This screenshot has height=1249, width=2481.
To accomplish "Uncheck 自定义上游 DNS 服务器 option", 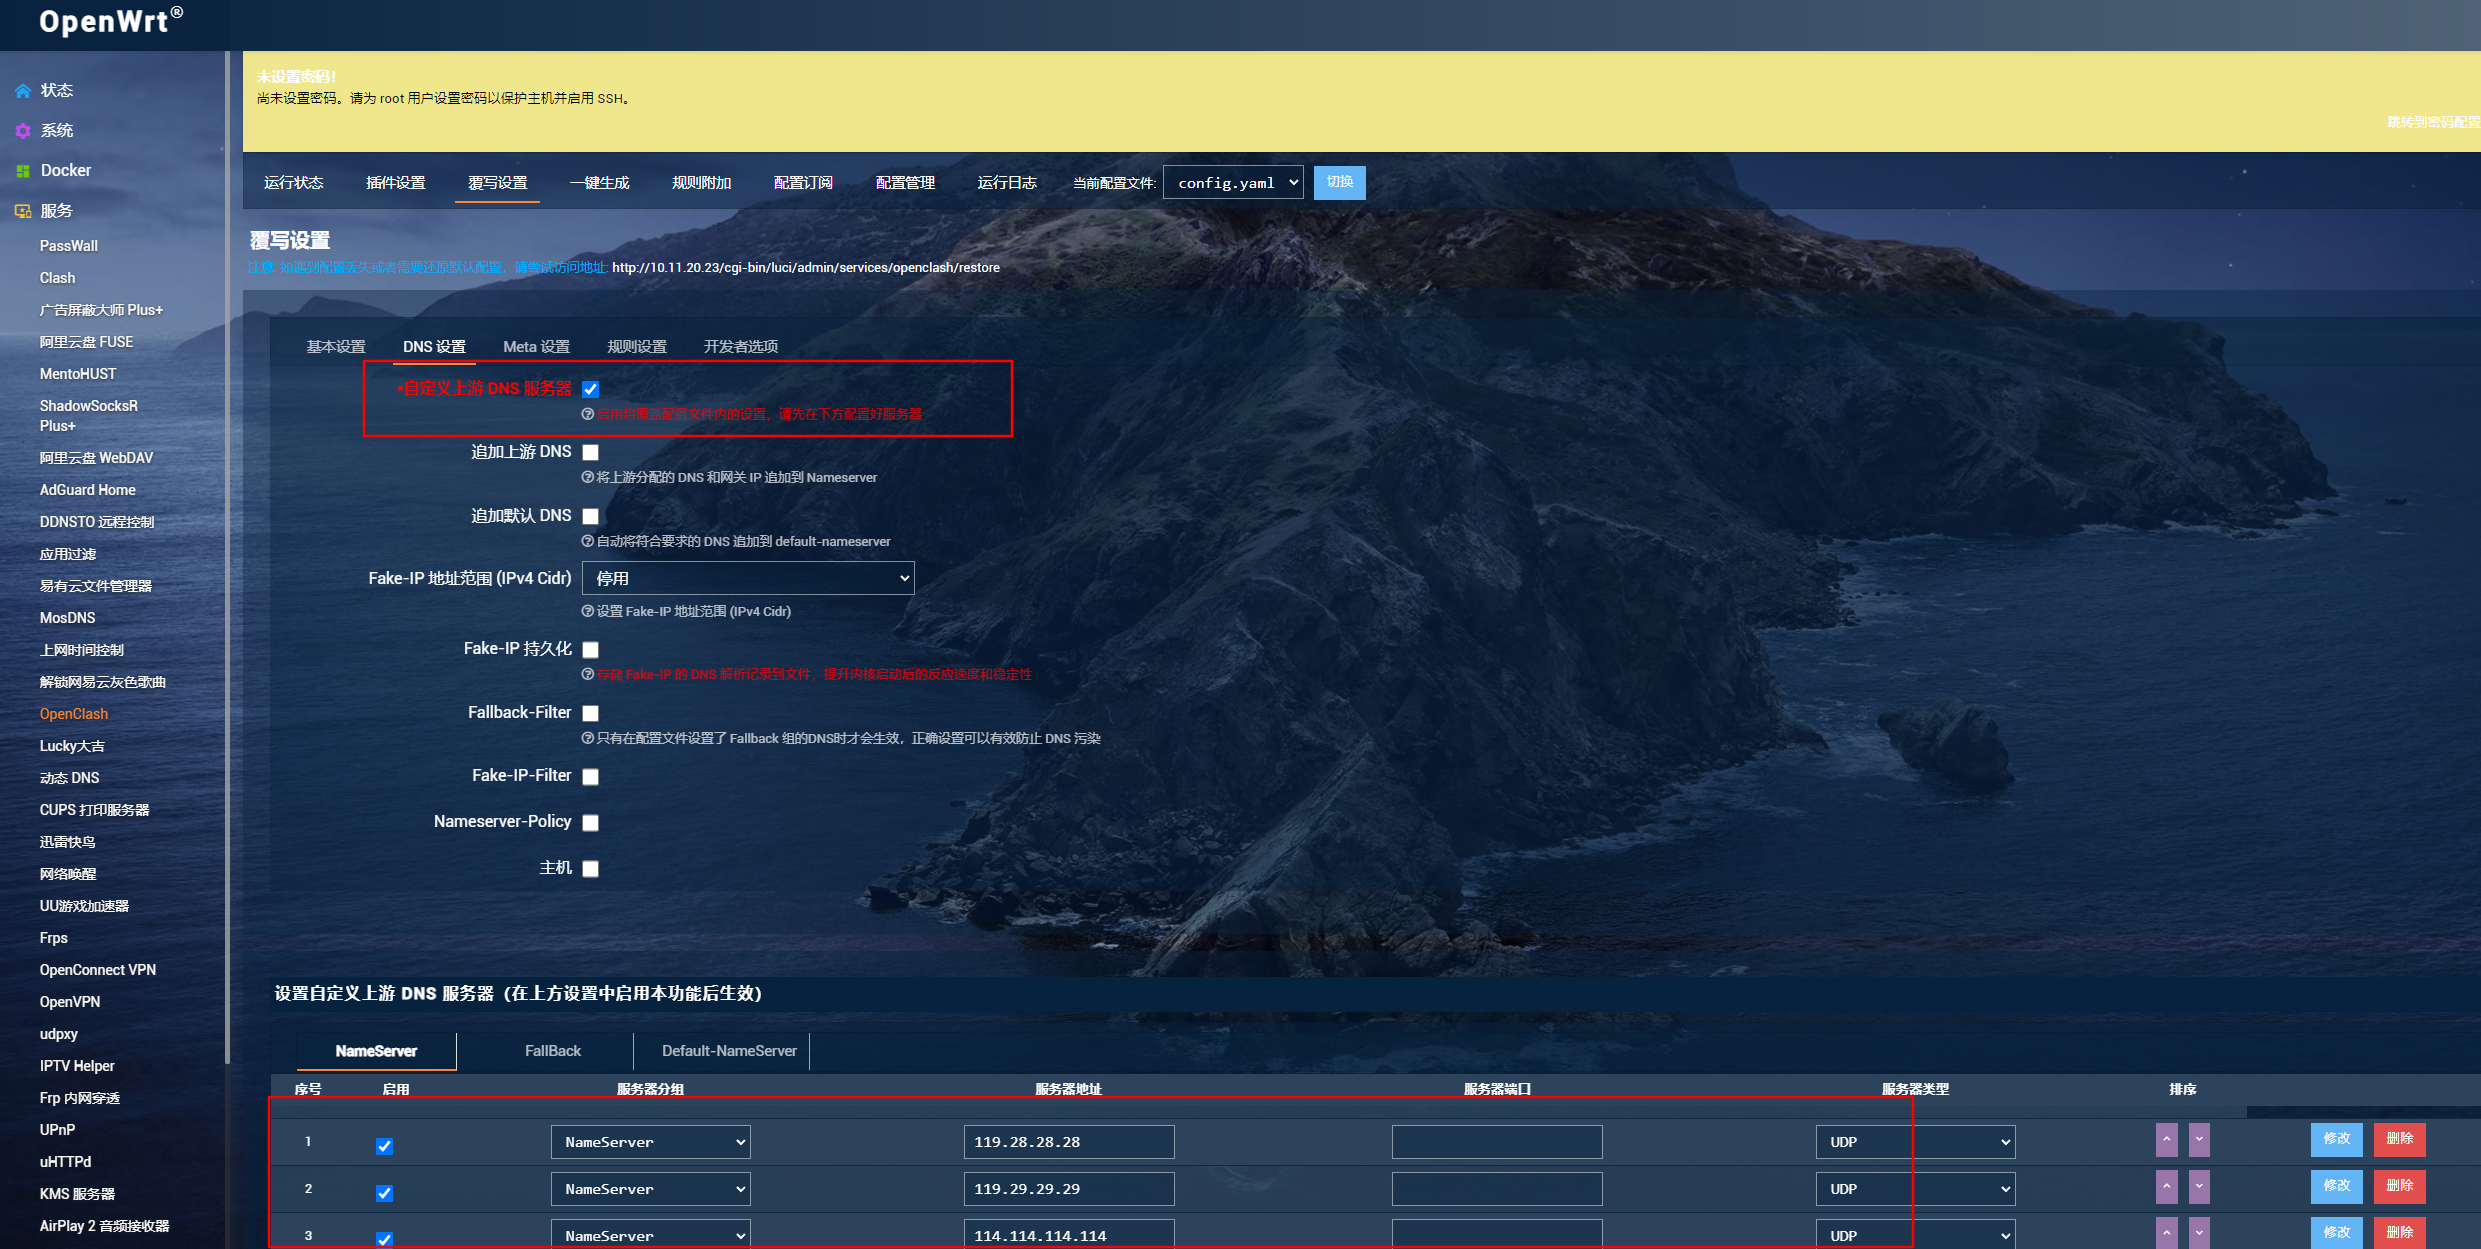I will coord(591,389).
